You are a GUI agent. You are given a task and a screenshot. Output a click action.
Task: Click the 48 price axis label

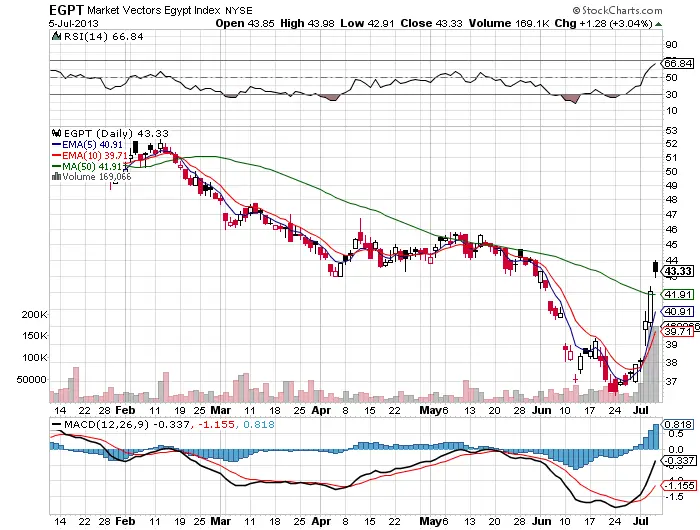671,200
